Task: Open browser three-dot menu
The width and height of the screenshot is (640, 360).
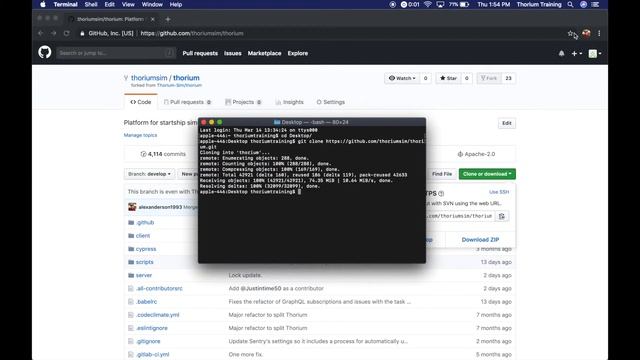Action: coord(599,33)
